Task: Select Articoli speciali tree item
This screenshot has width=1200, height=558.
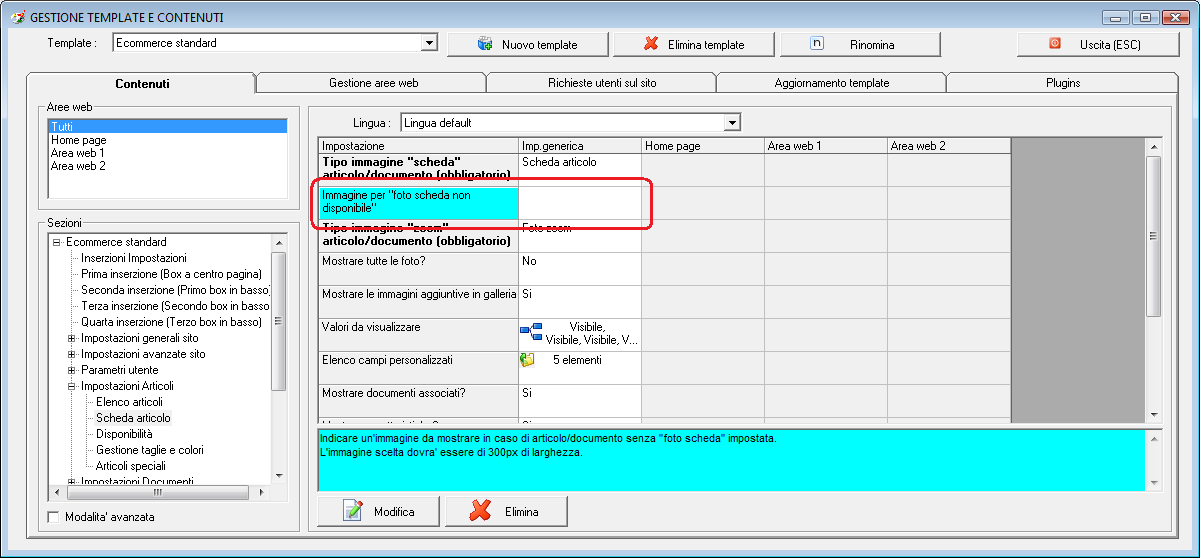Action: click(131, 466)
